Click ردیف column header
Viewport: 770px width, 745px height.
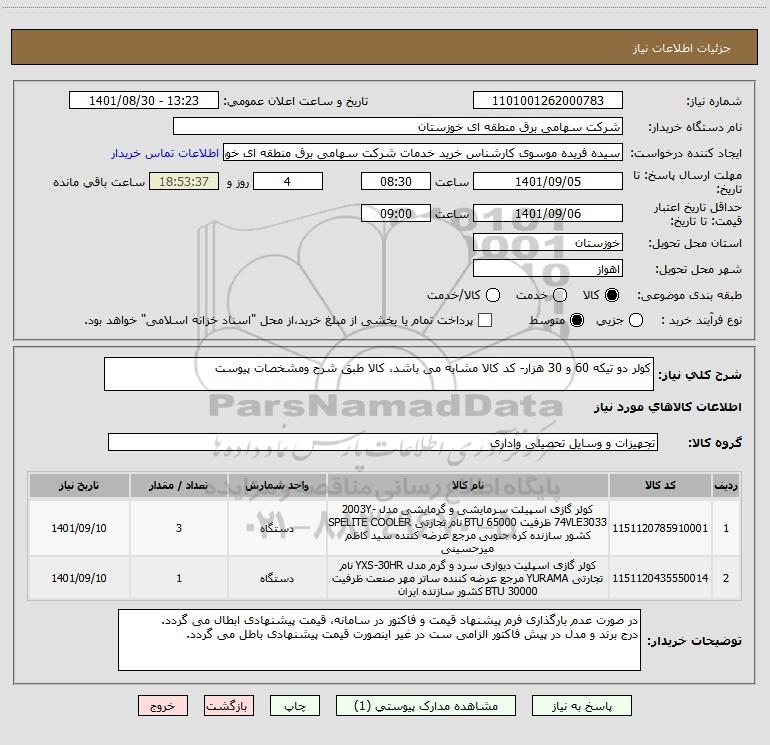click(x=726, y=485)
